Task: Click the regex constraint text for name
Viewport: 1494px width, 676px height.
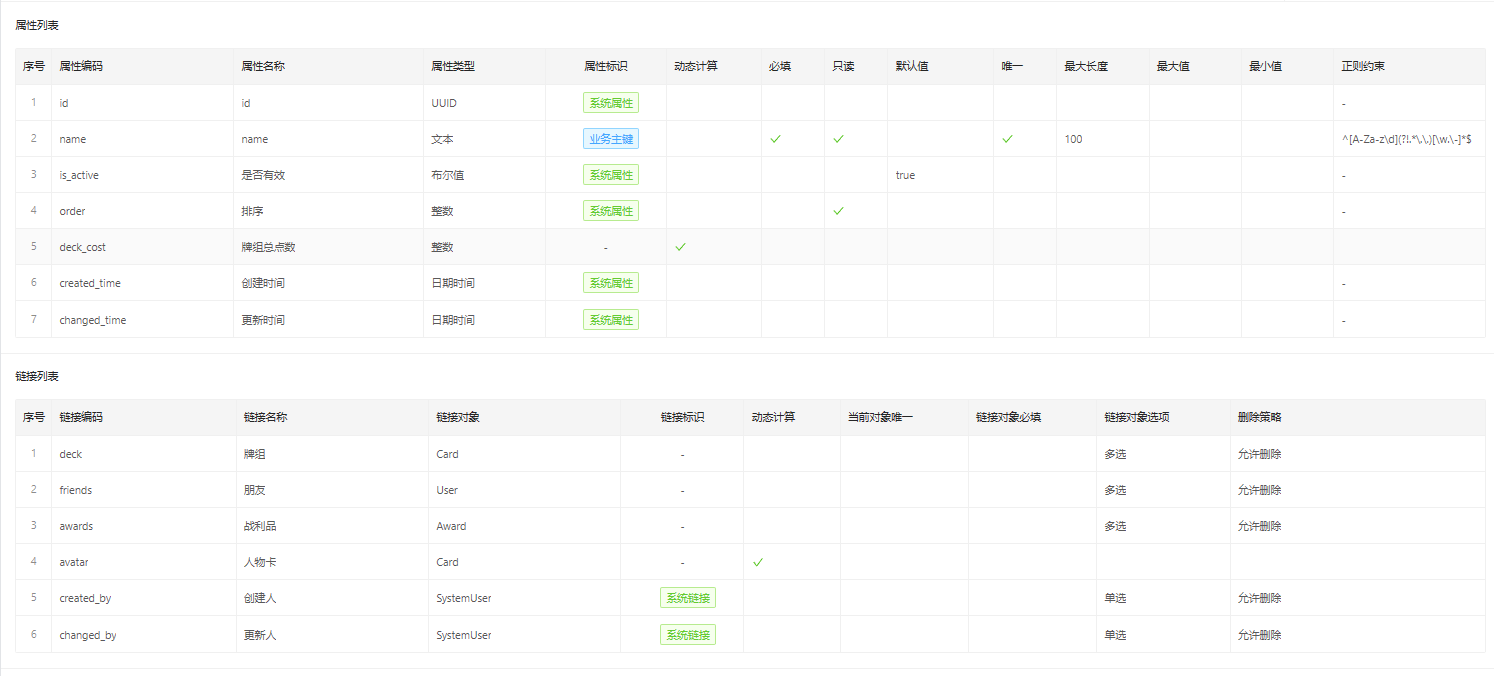Action: click(1406, 139)
